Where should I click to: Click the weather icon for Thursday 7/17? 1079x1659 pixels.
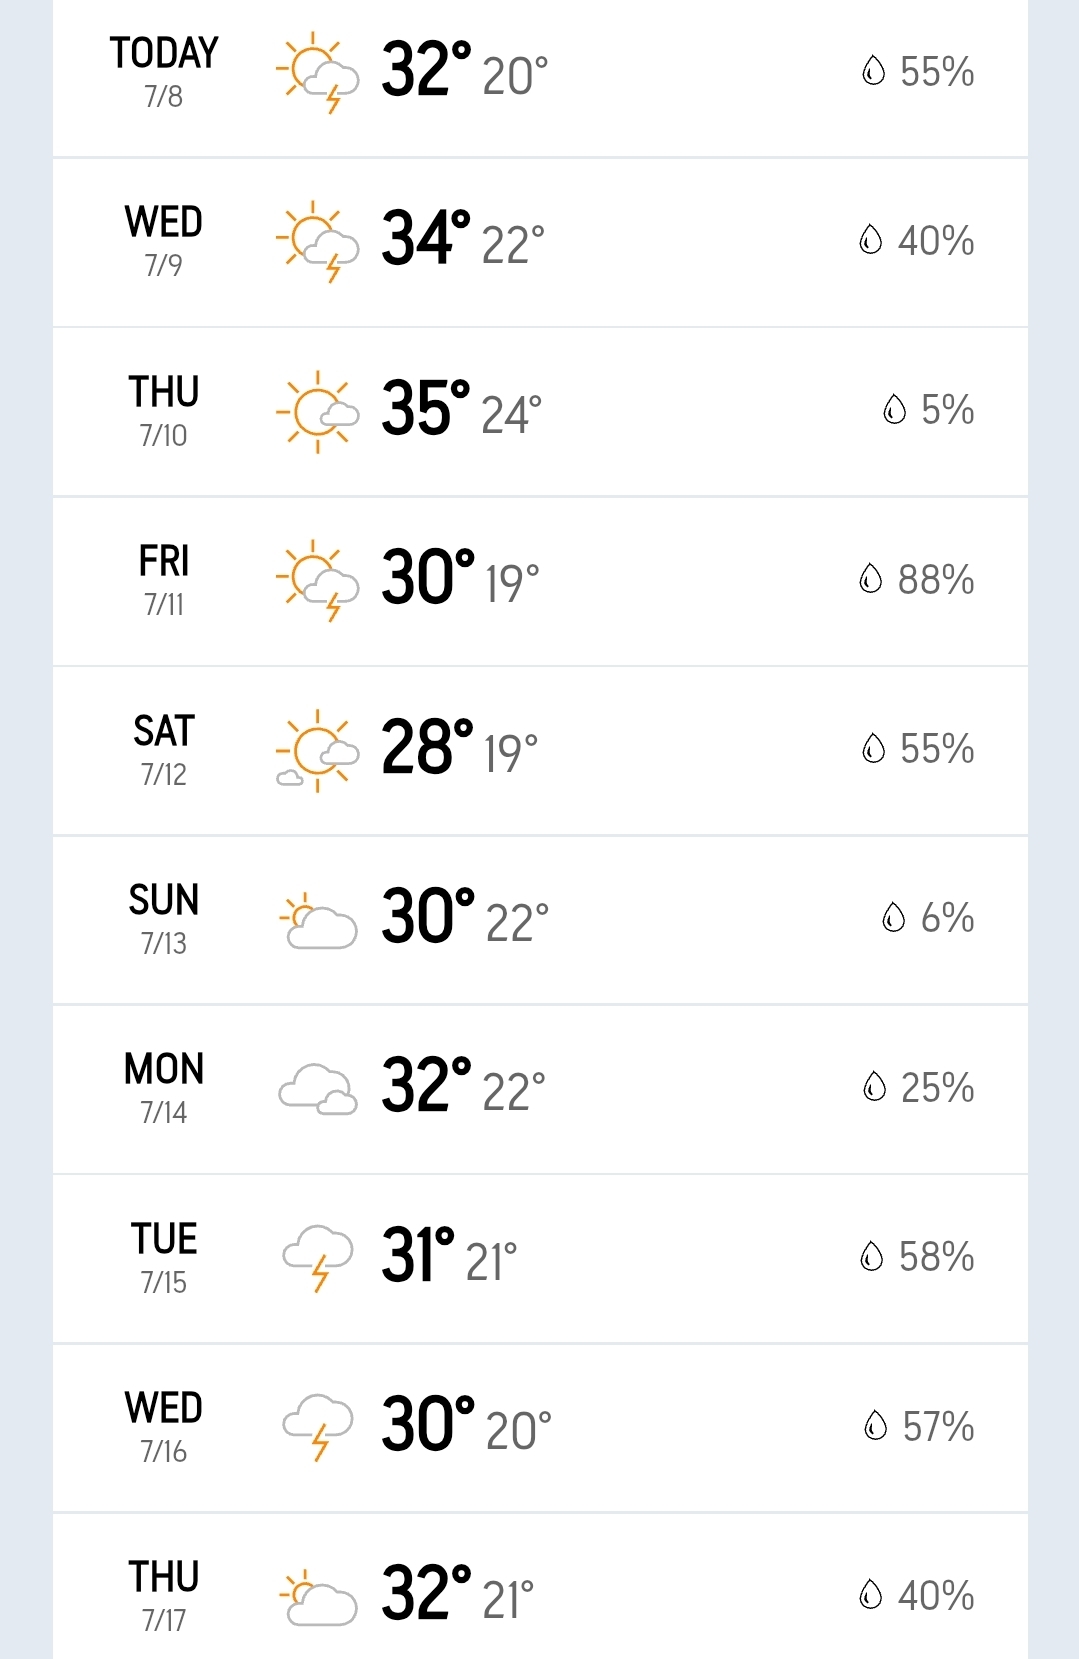point(318,1597)
